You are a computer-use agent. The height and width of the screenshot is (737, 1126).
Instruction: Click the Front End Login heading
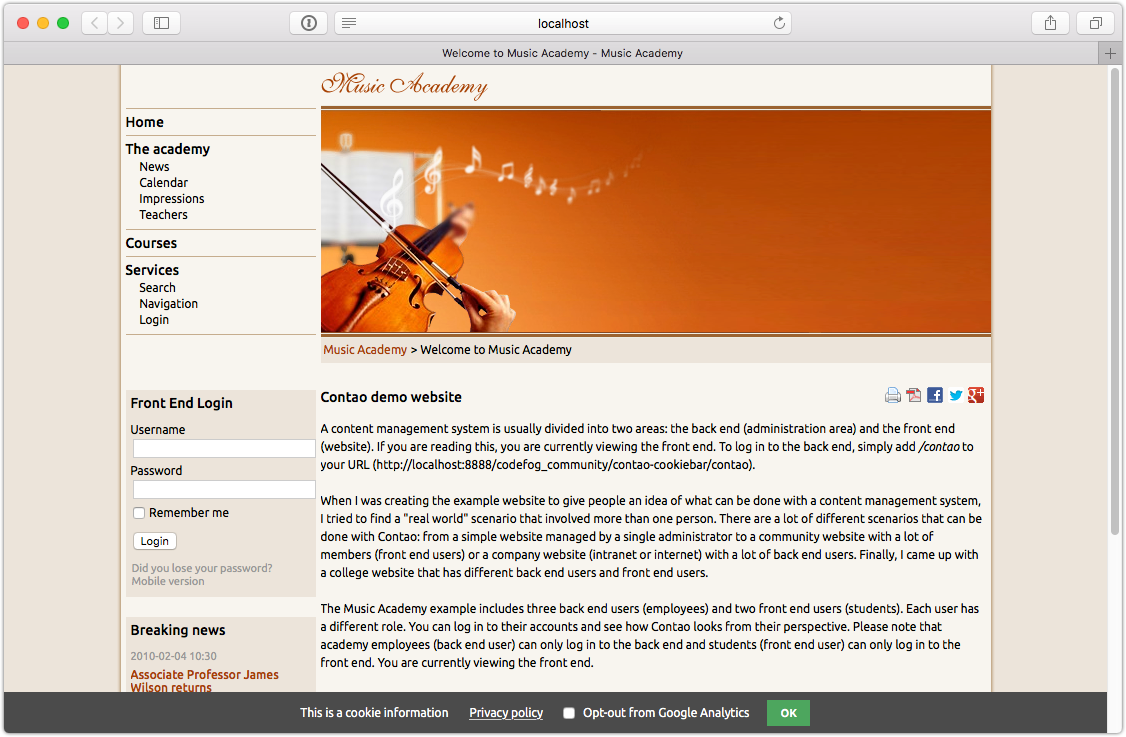[182, 403]
